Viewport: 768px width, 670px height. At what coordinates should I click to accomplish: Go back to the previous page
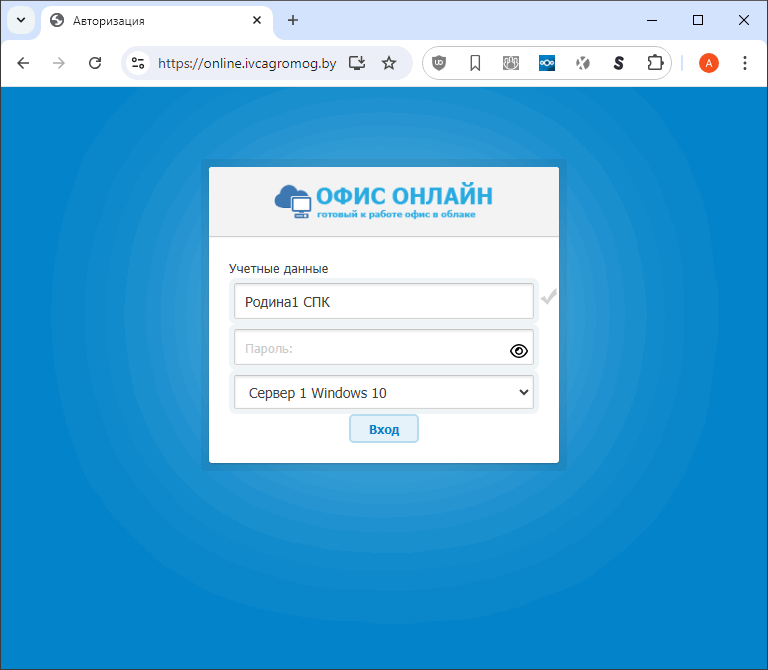click(x=24, y=63)
